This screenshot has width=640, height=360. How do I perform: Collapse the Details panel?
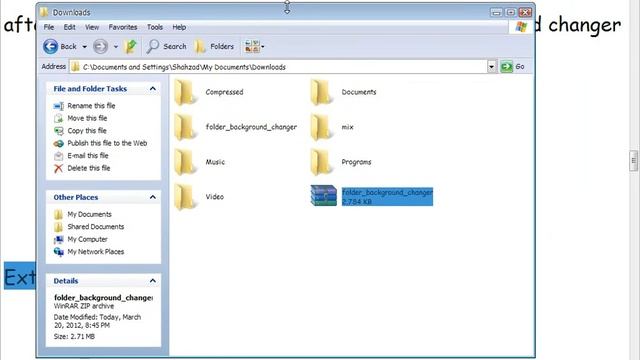[x=153, y=281]
